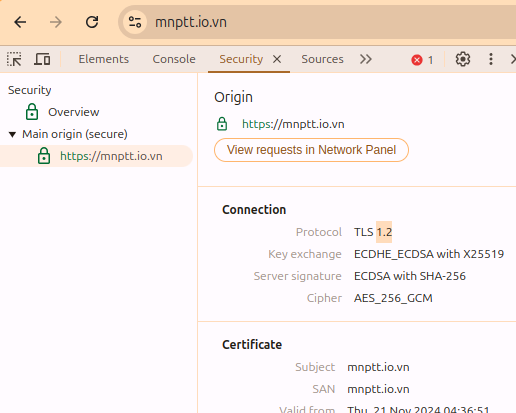516x413 pixels.
Task: Click the browser forward arrow
Action: [x=56, y=22]
